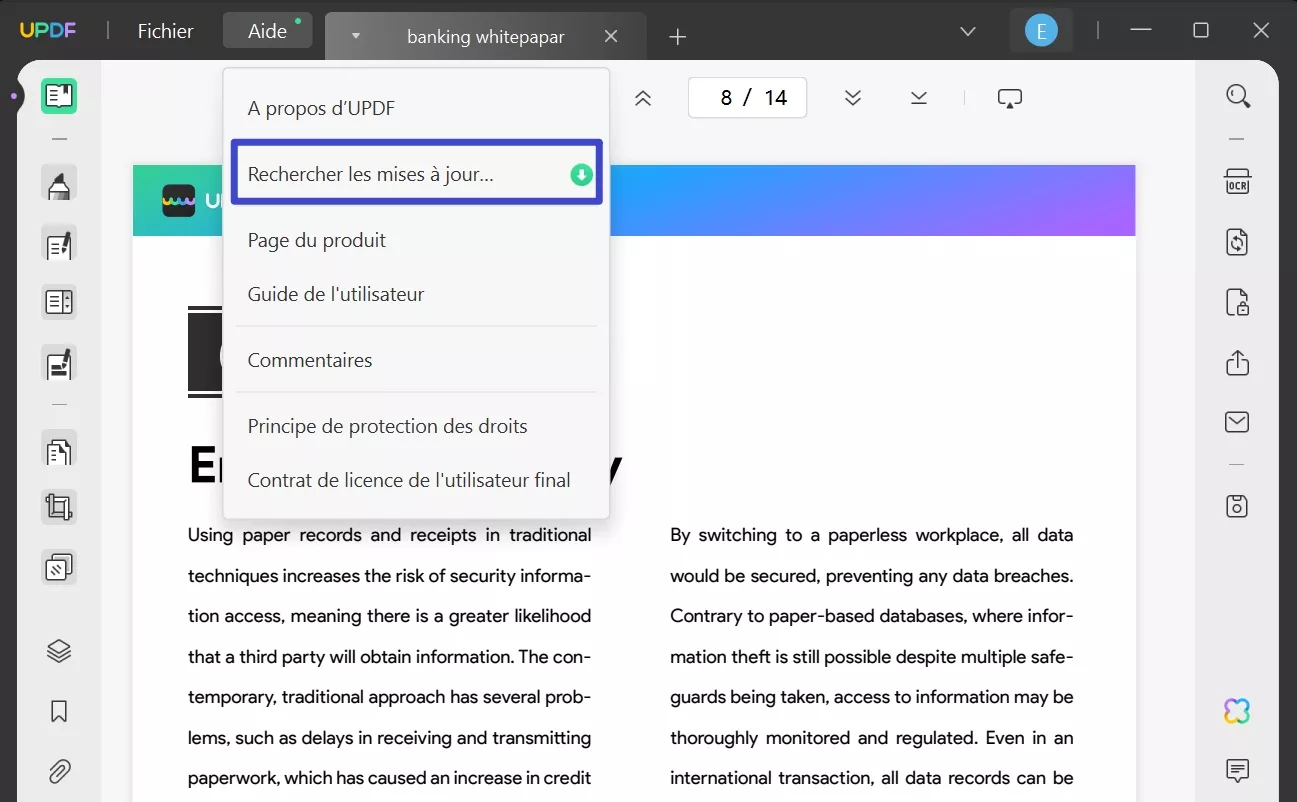This screenshot has width=1297, height=802.
Task: Open the Page layout reading tool
Action: [59, 302]
